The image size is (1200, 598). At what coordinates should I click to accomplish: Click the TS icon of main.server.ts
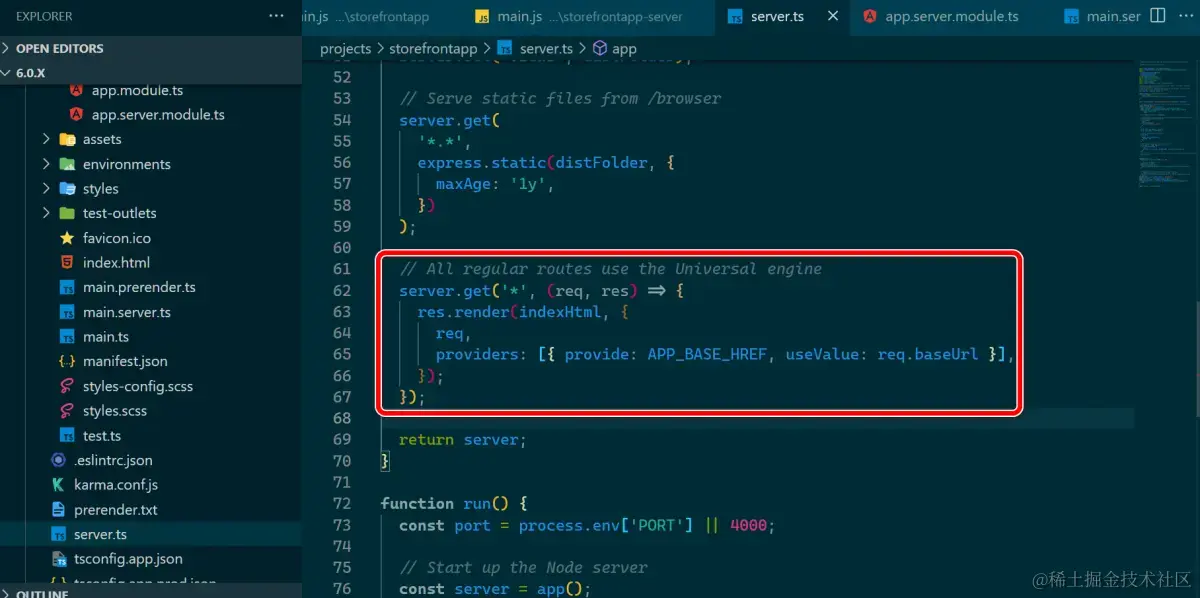(x=67, y=312)
